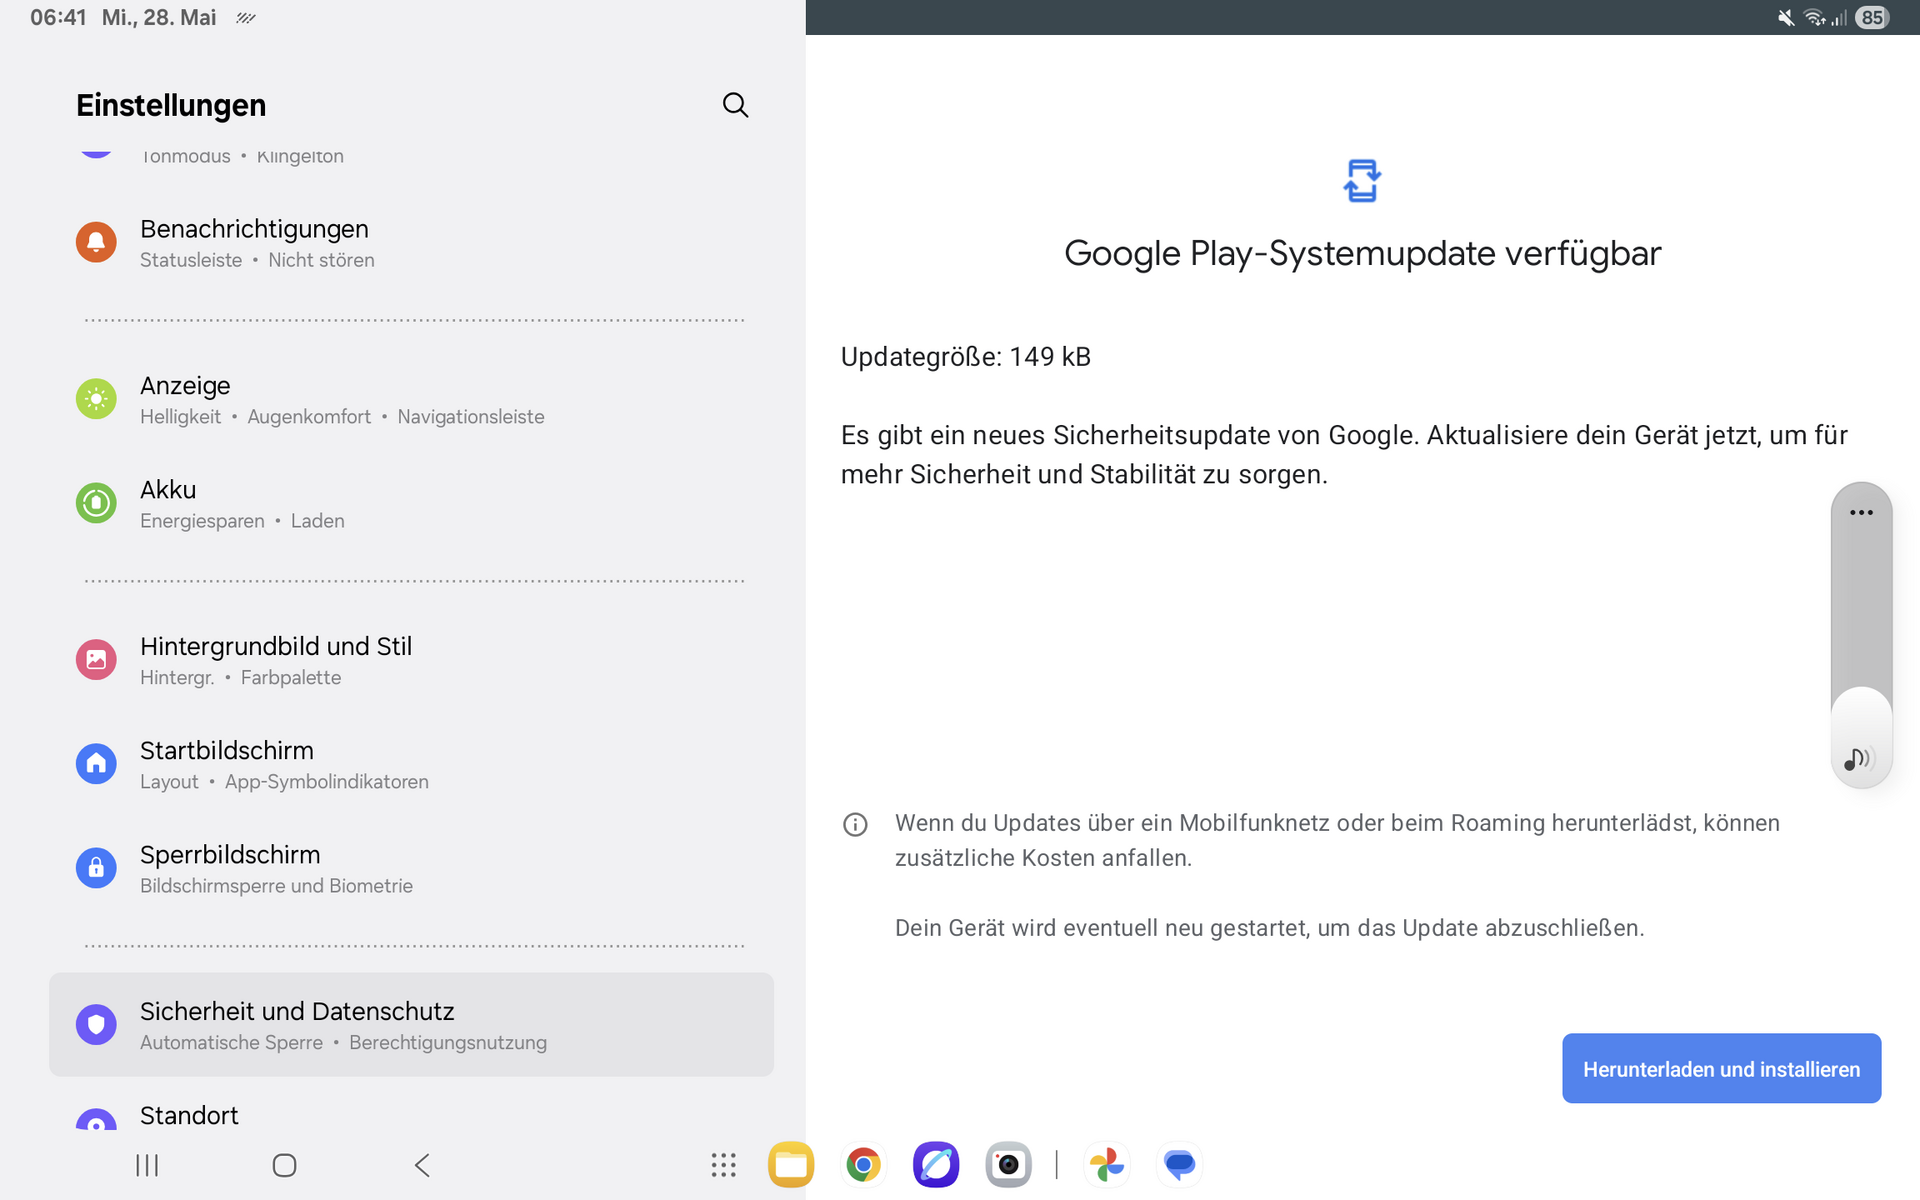Launch Chrome from the taskbar
The width and height of the screenshot is (1920, 1200).
click(863, 1165)
